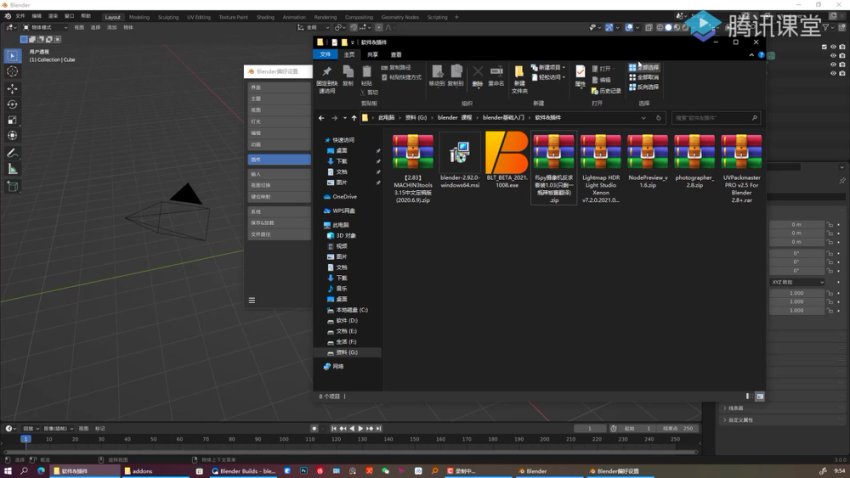Select the Rotate tool in left toolbar
This screenshot has width=850, height=478.
coord(12,104)
